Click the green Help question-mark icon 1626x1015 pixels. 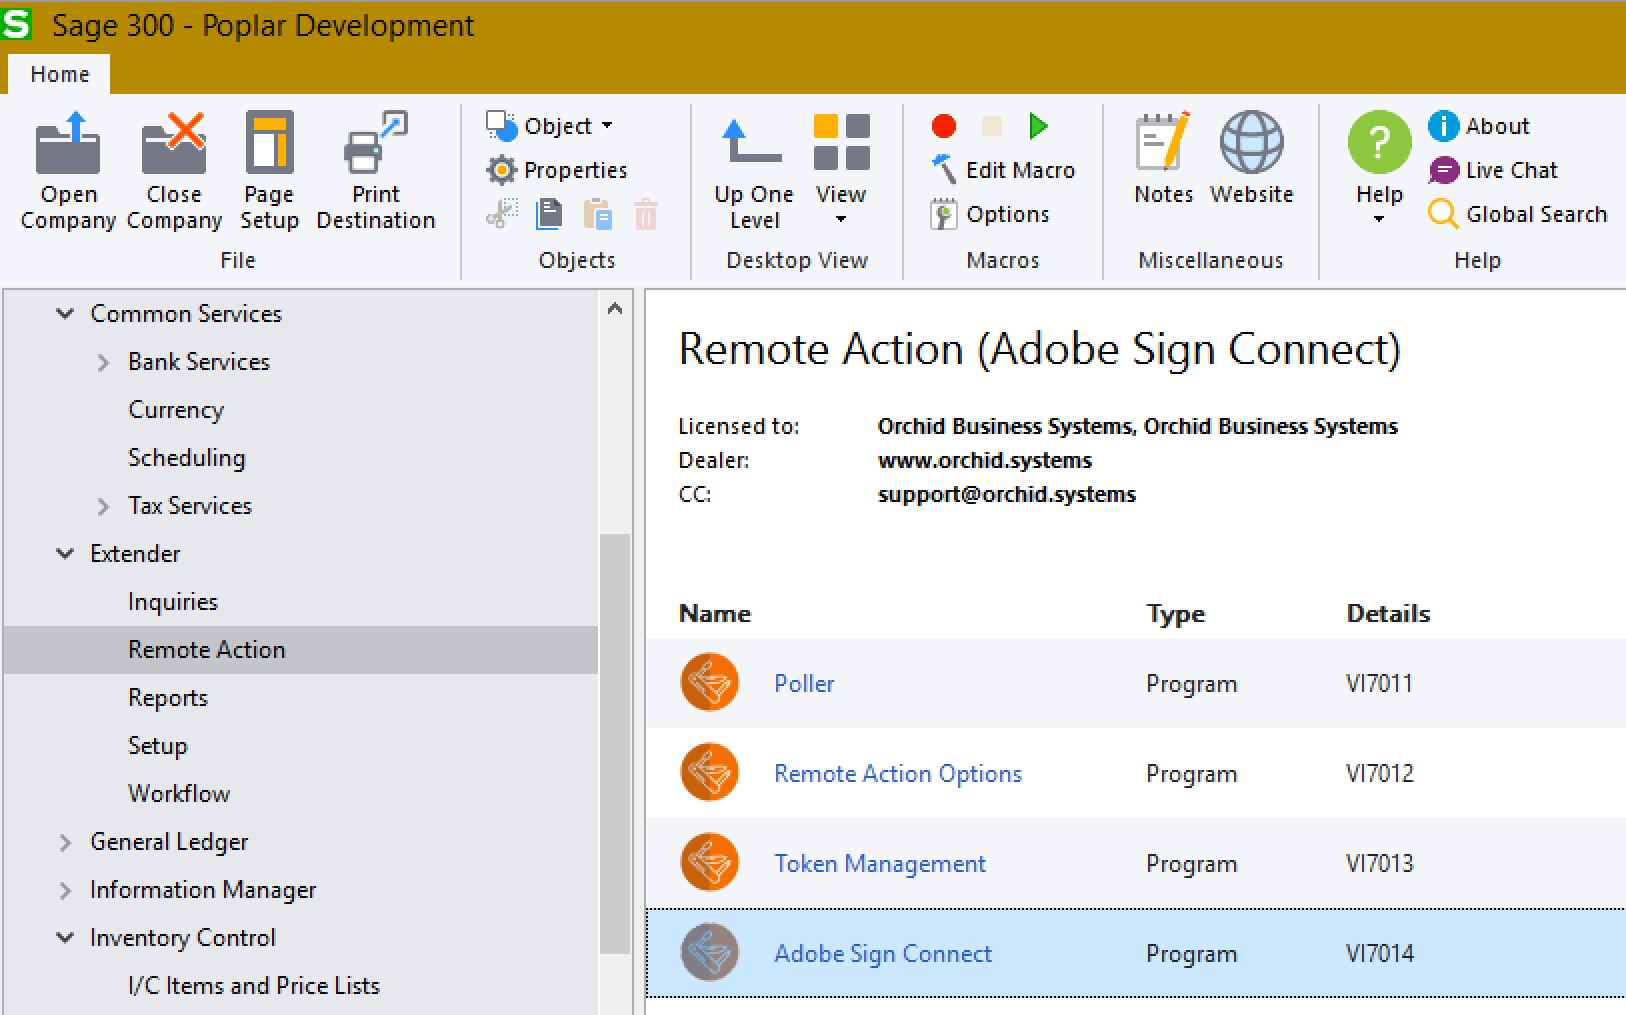click(1379, 143)
